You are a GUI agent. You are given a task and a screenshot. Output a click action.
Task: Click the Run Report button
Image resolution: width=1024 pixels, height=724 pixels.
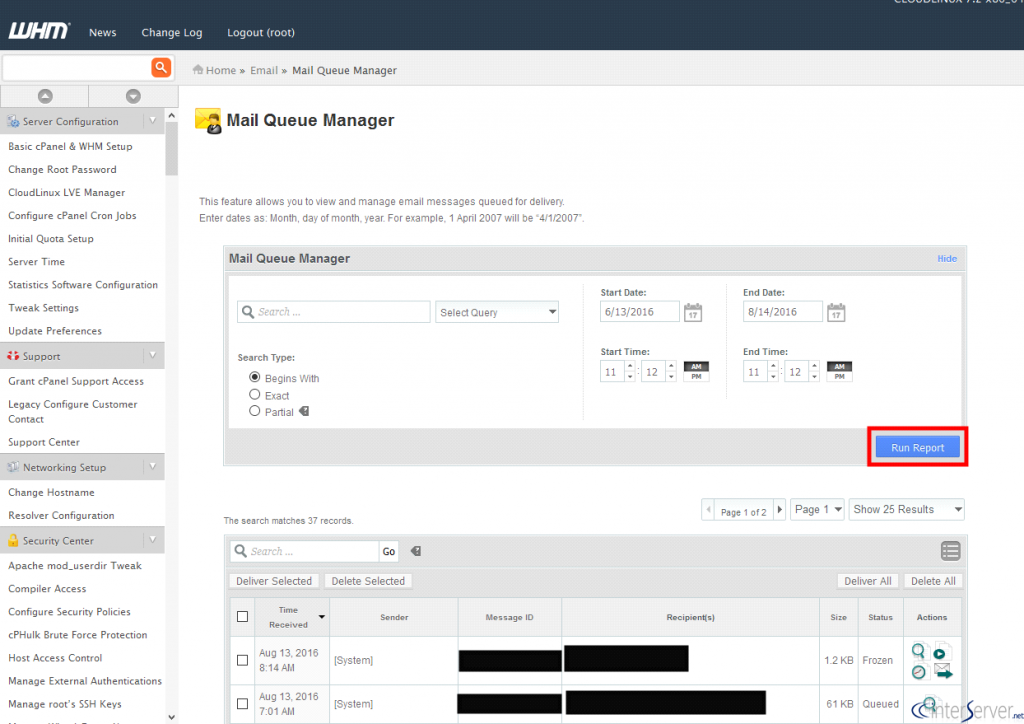(x=917, y=447)
